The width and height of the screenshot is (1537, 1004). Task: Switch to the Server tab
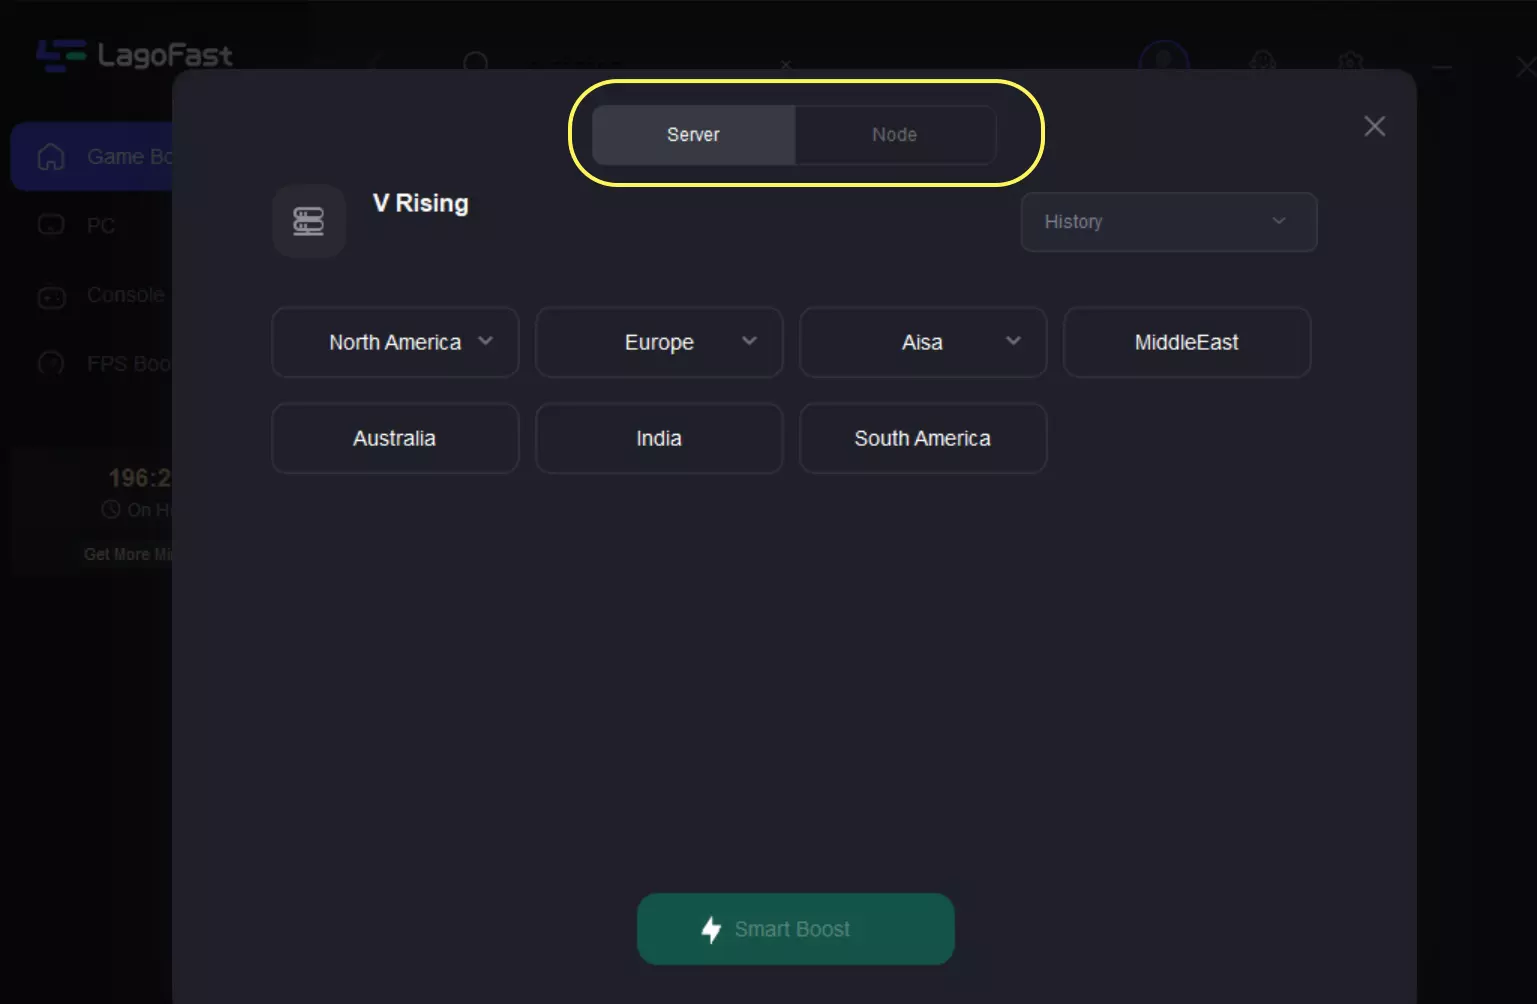point(693,135)
